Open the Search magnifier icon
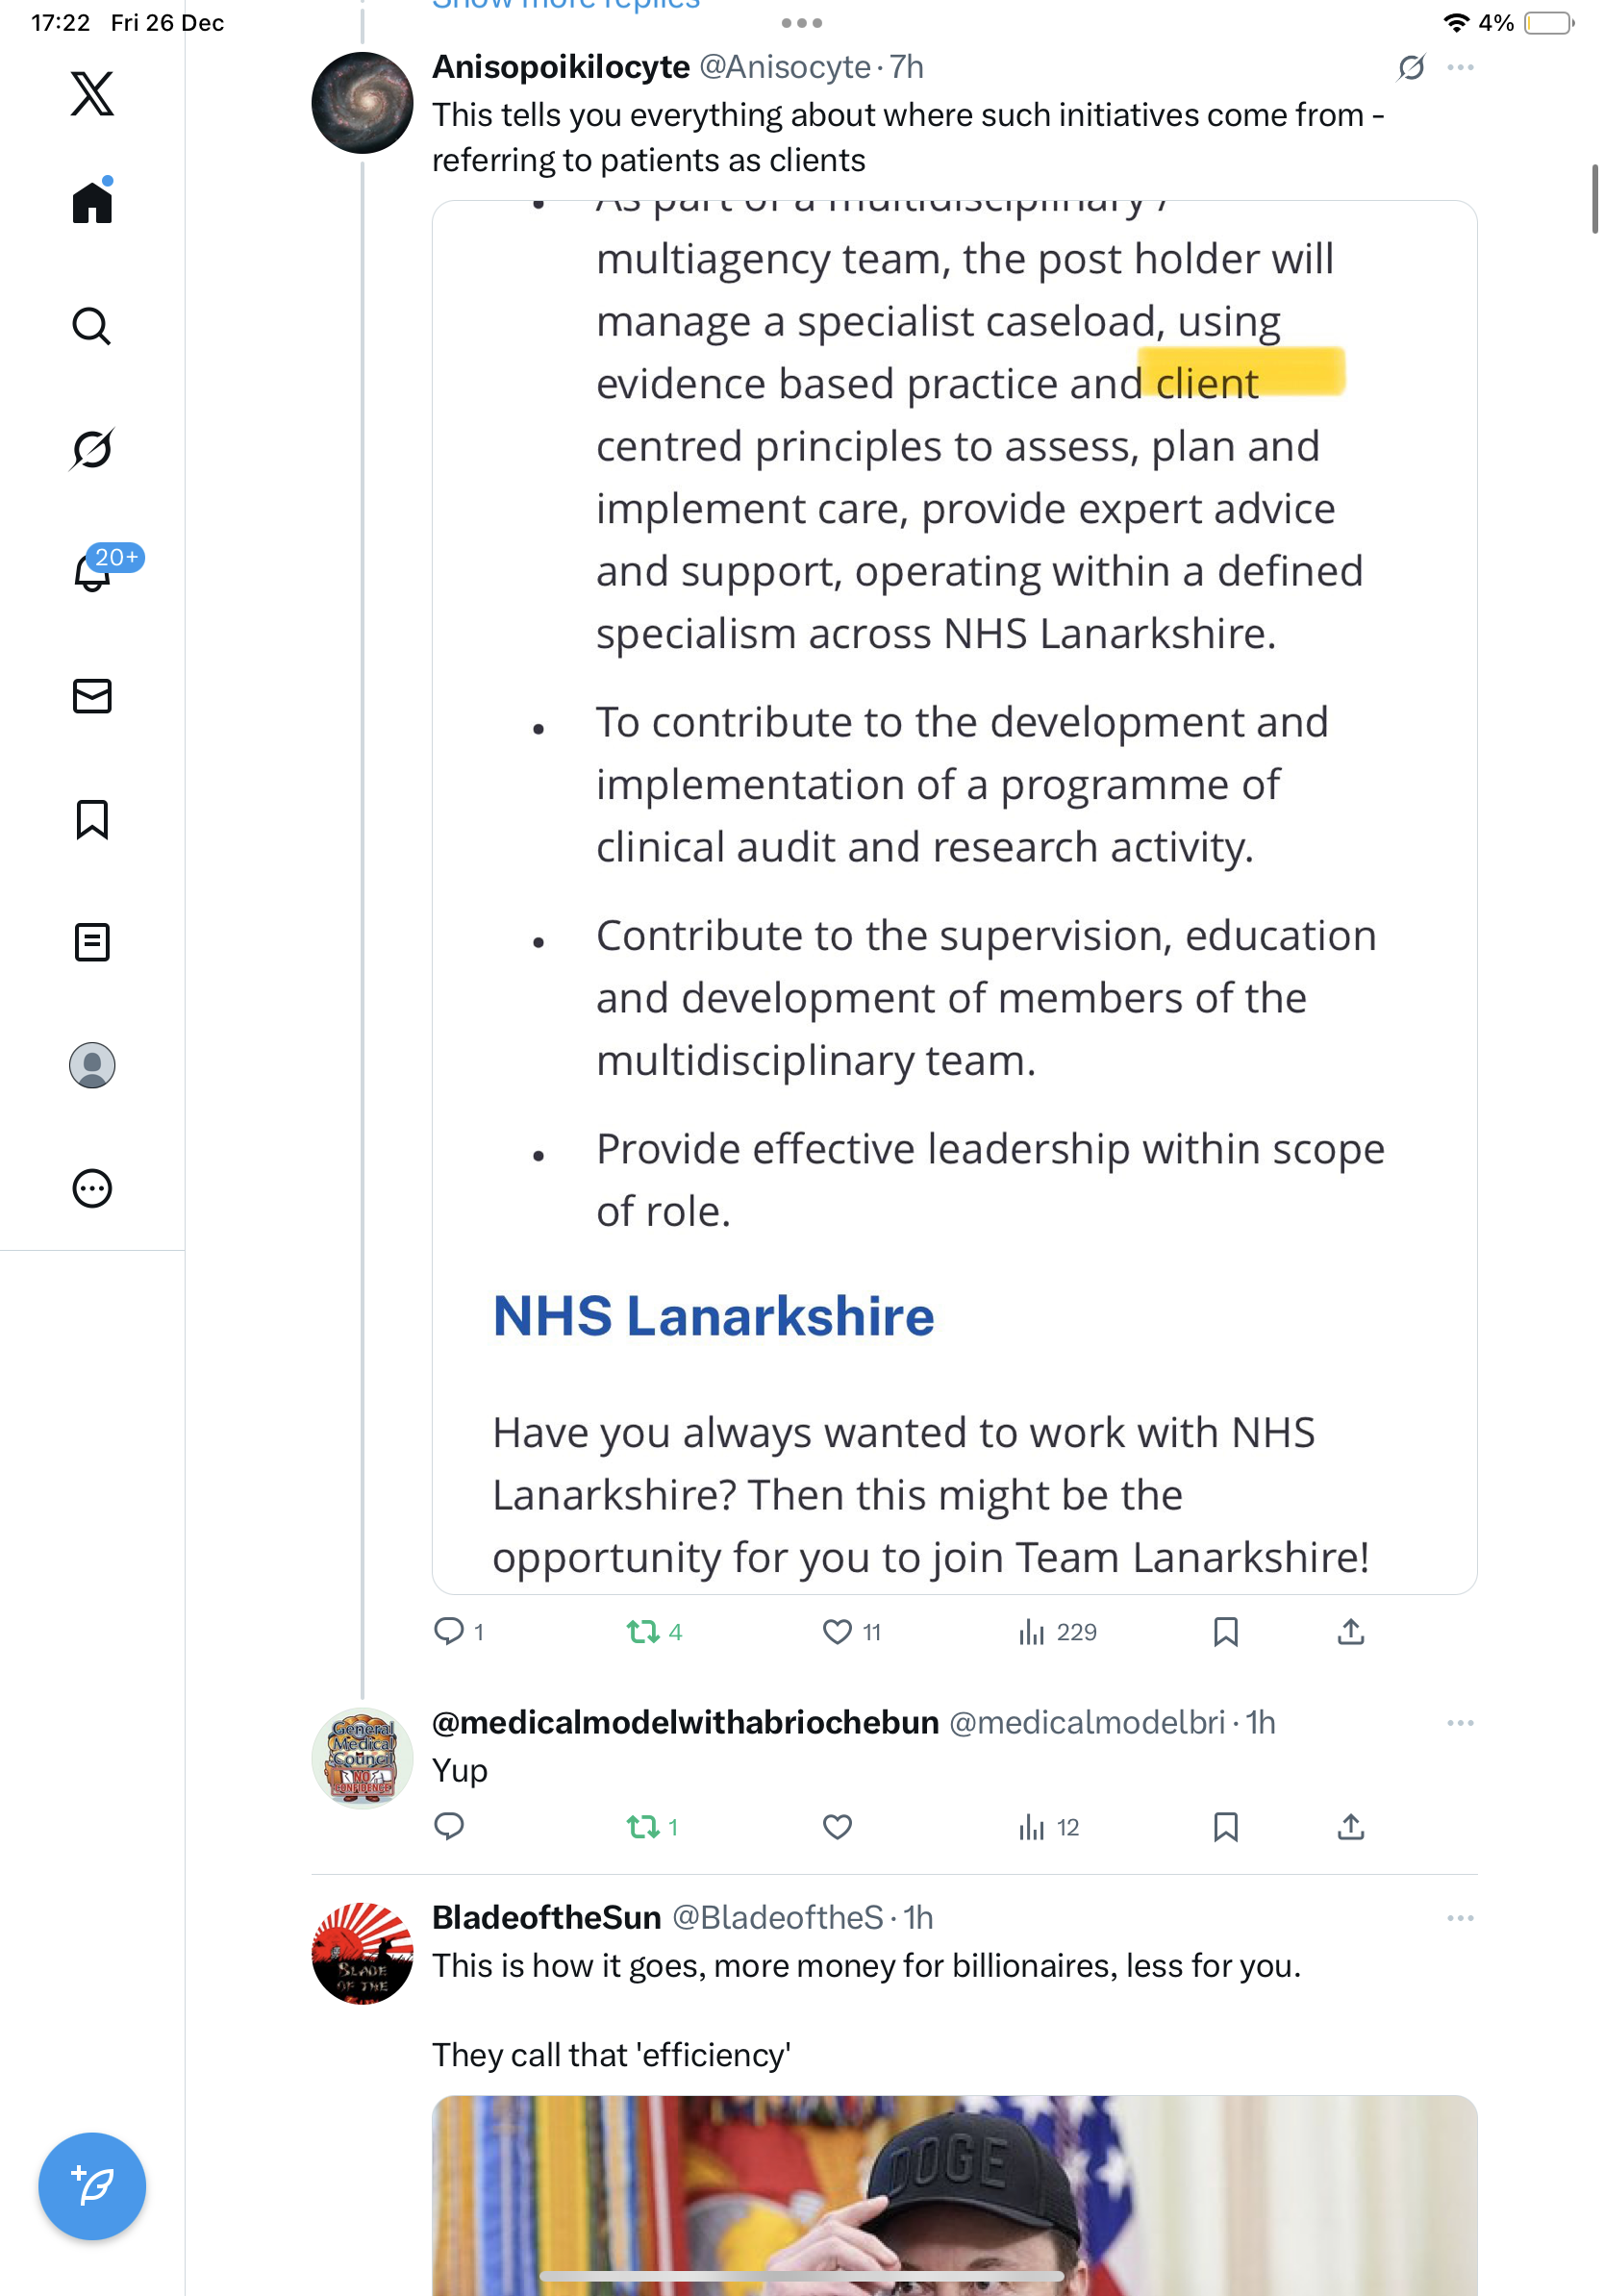Screen dimensions: 1604x2296 (x=92, y=326)
